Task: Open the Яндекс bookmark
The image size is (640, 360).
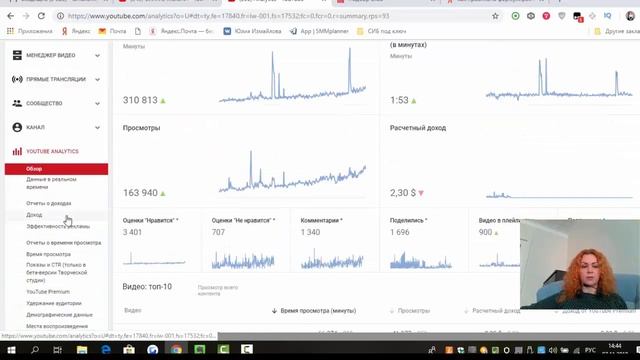Action: (76, 31)
